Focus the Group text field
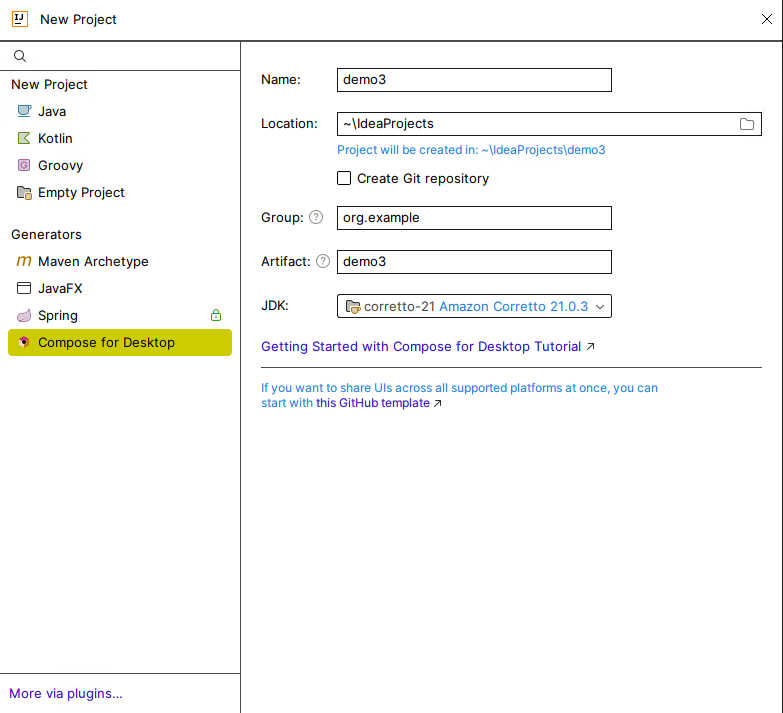783x713 pixels. [x=474, y=218]
